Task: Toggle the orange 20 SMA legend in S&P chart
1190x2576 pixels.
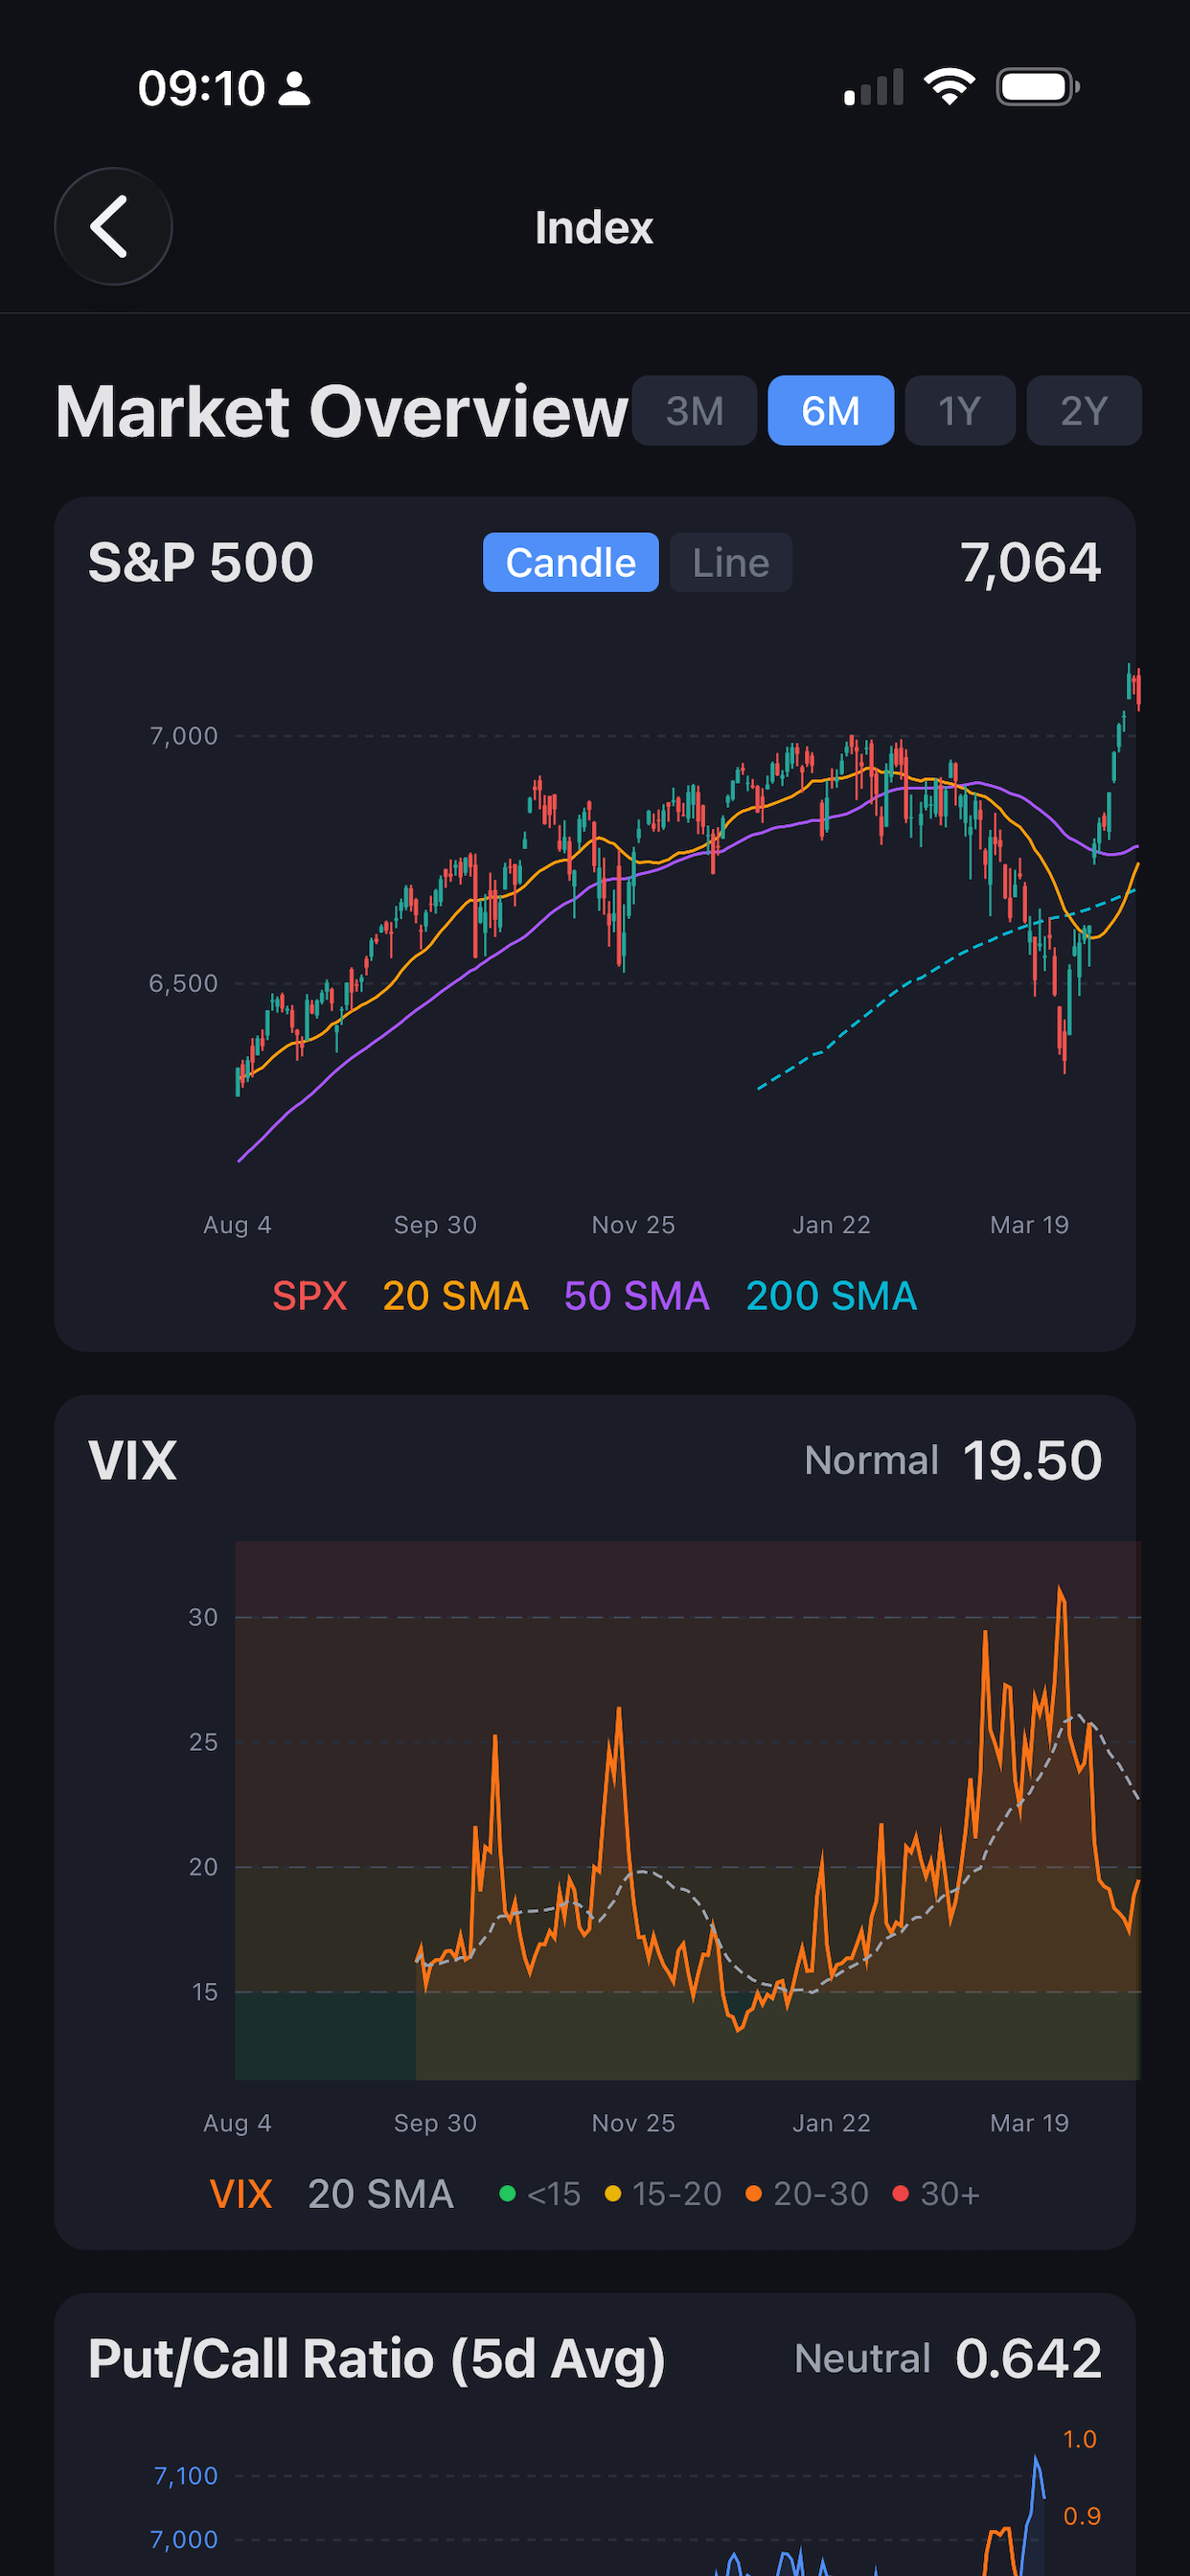Action: click(x=455, y=1296)
